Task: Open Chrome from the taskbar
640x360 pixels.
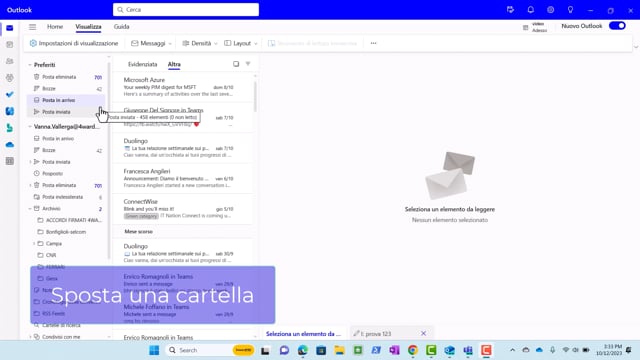Action: (413, 350)
